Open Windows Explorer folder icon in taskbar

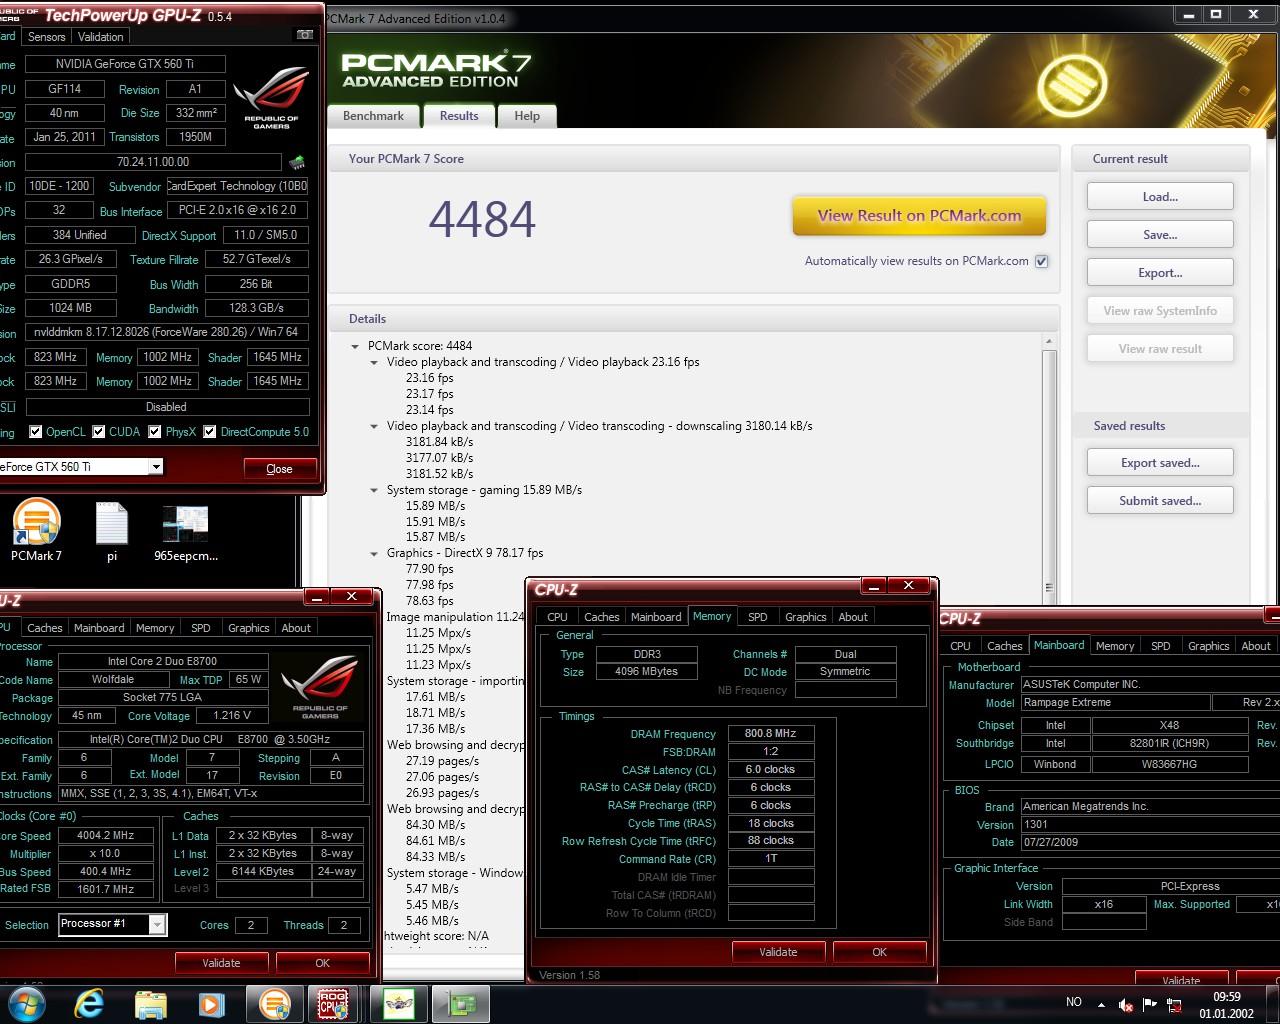coord(150,1003)
